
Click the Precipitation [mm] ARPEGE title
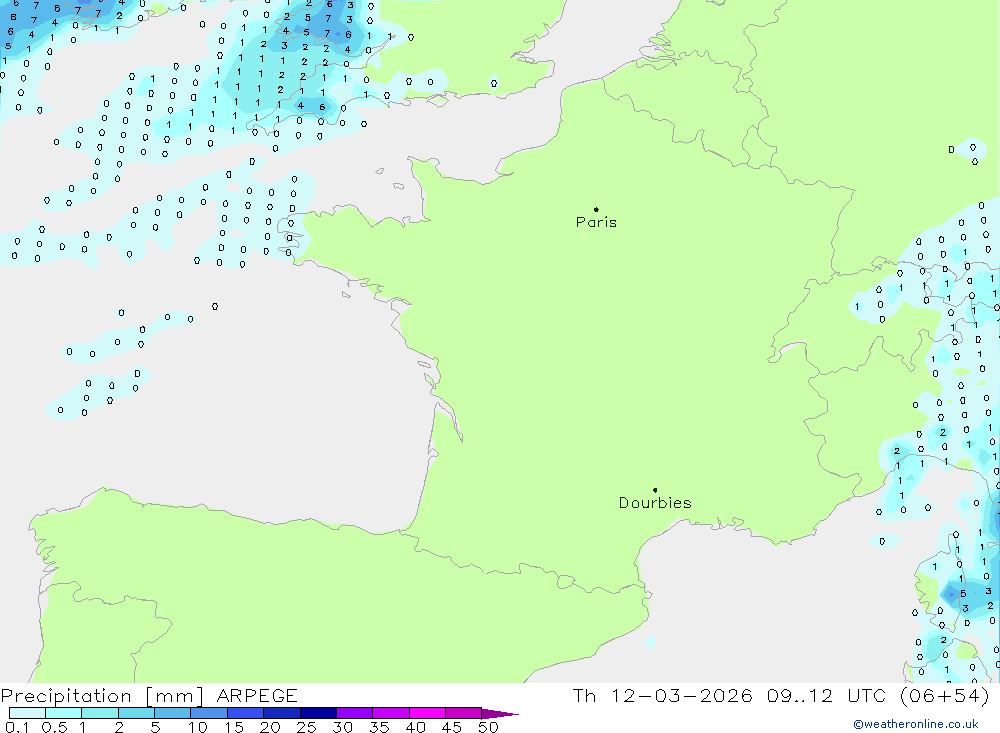click(x=149, y=695)
